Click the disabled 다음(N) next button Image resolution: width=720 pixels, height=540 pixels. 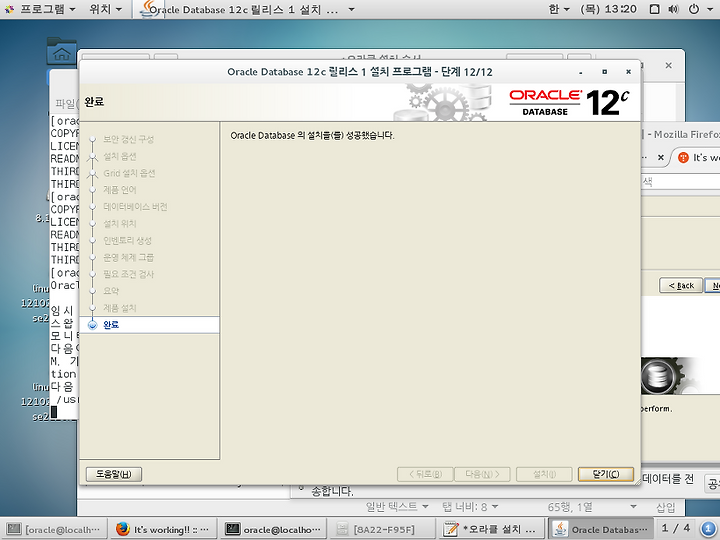point(482,474)
